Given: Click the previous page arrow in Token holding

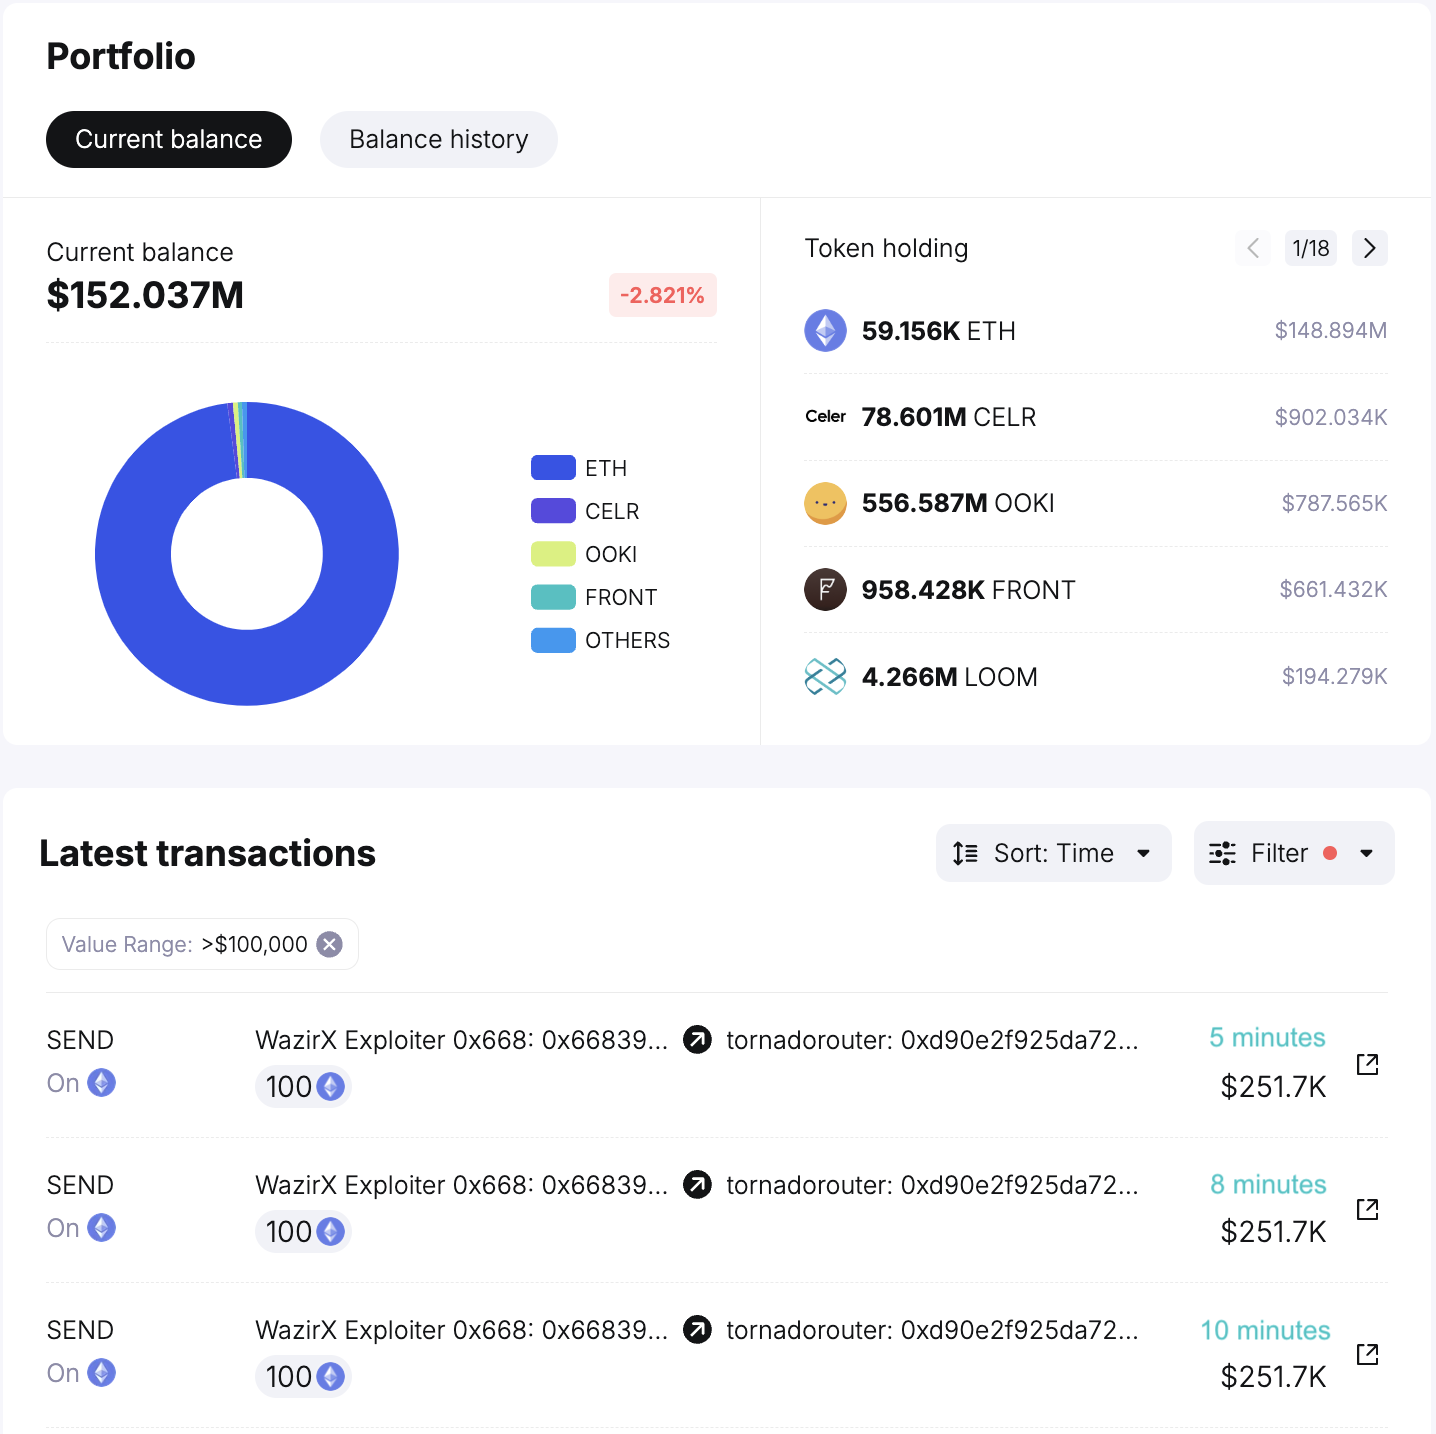Looking at the screenshot, I should point(1252,248).
